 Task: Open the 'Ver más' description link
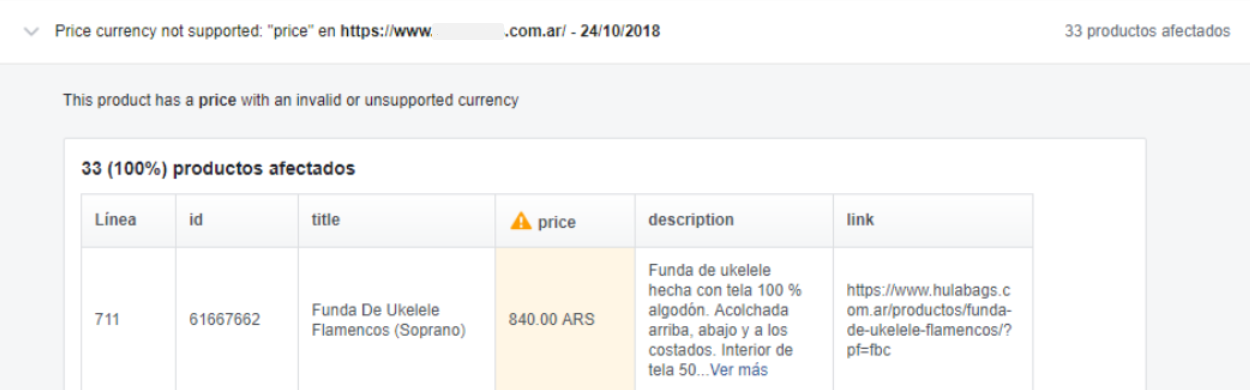(739, 370)
